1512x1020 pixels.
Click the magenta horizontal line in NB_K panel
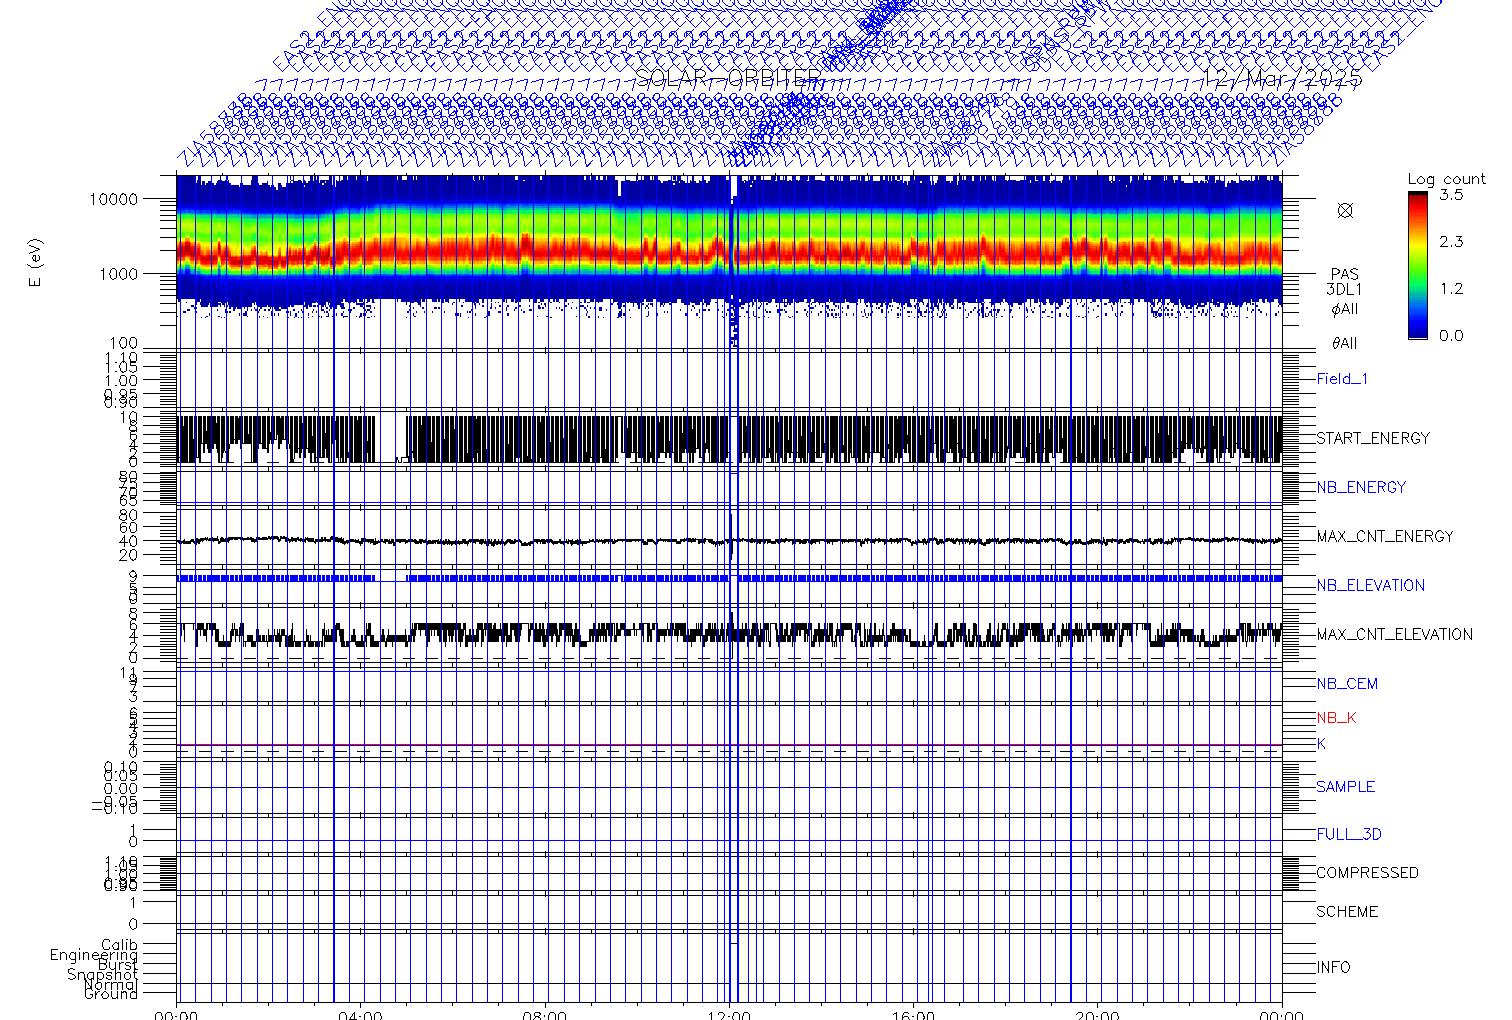[729, 745]
